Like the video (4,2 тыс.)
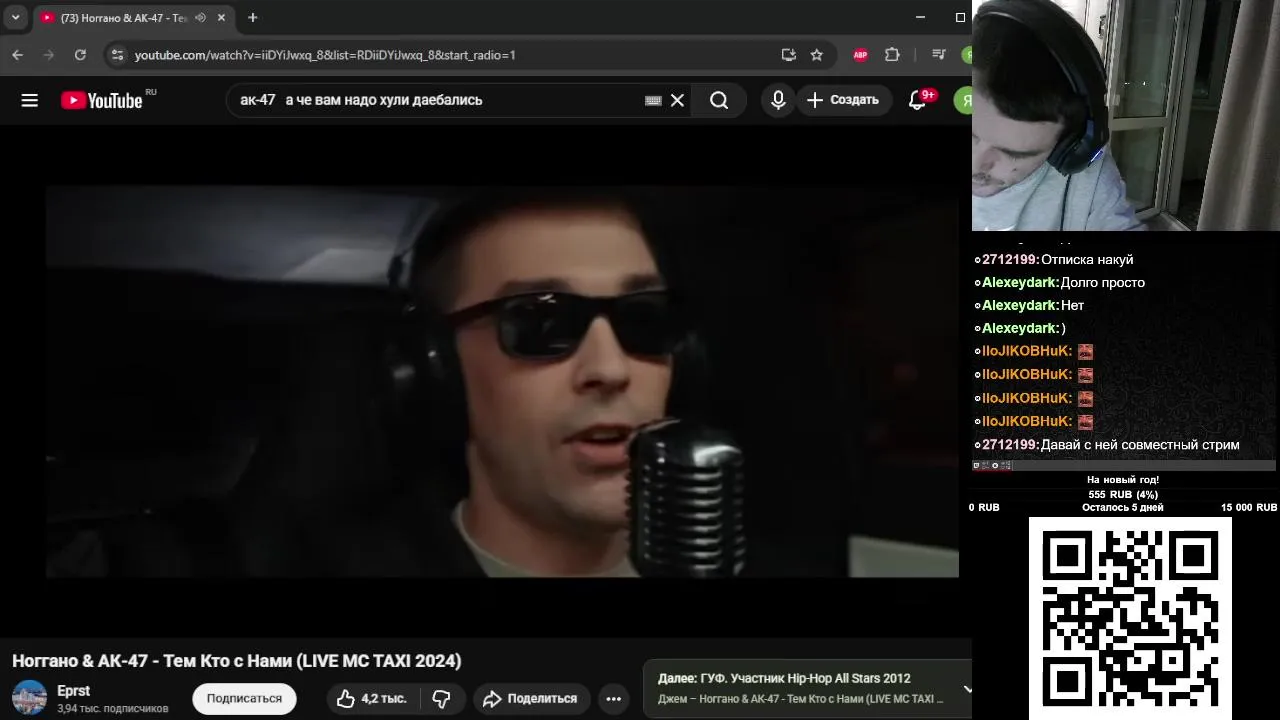Image resolution: width=1280 pixels, height=720 pixels. (372, 698)
